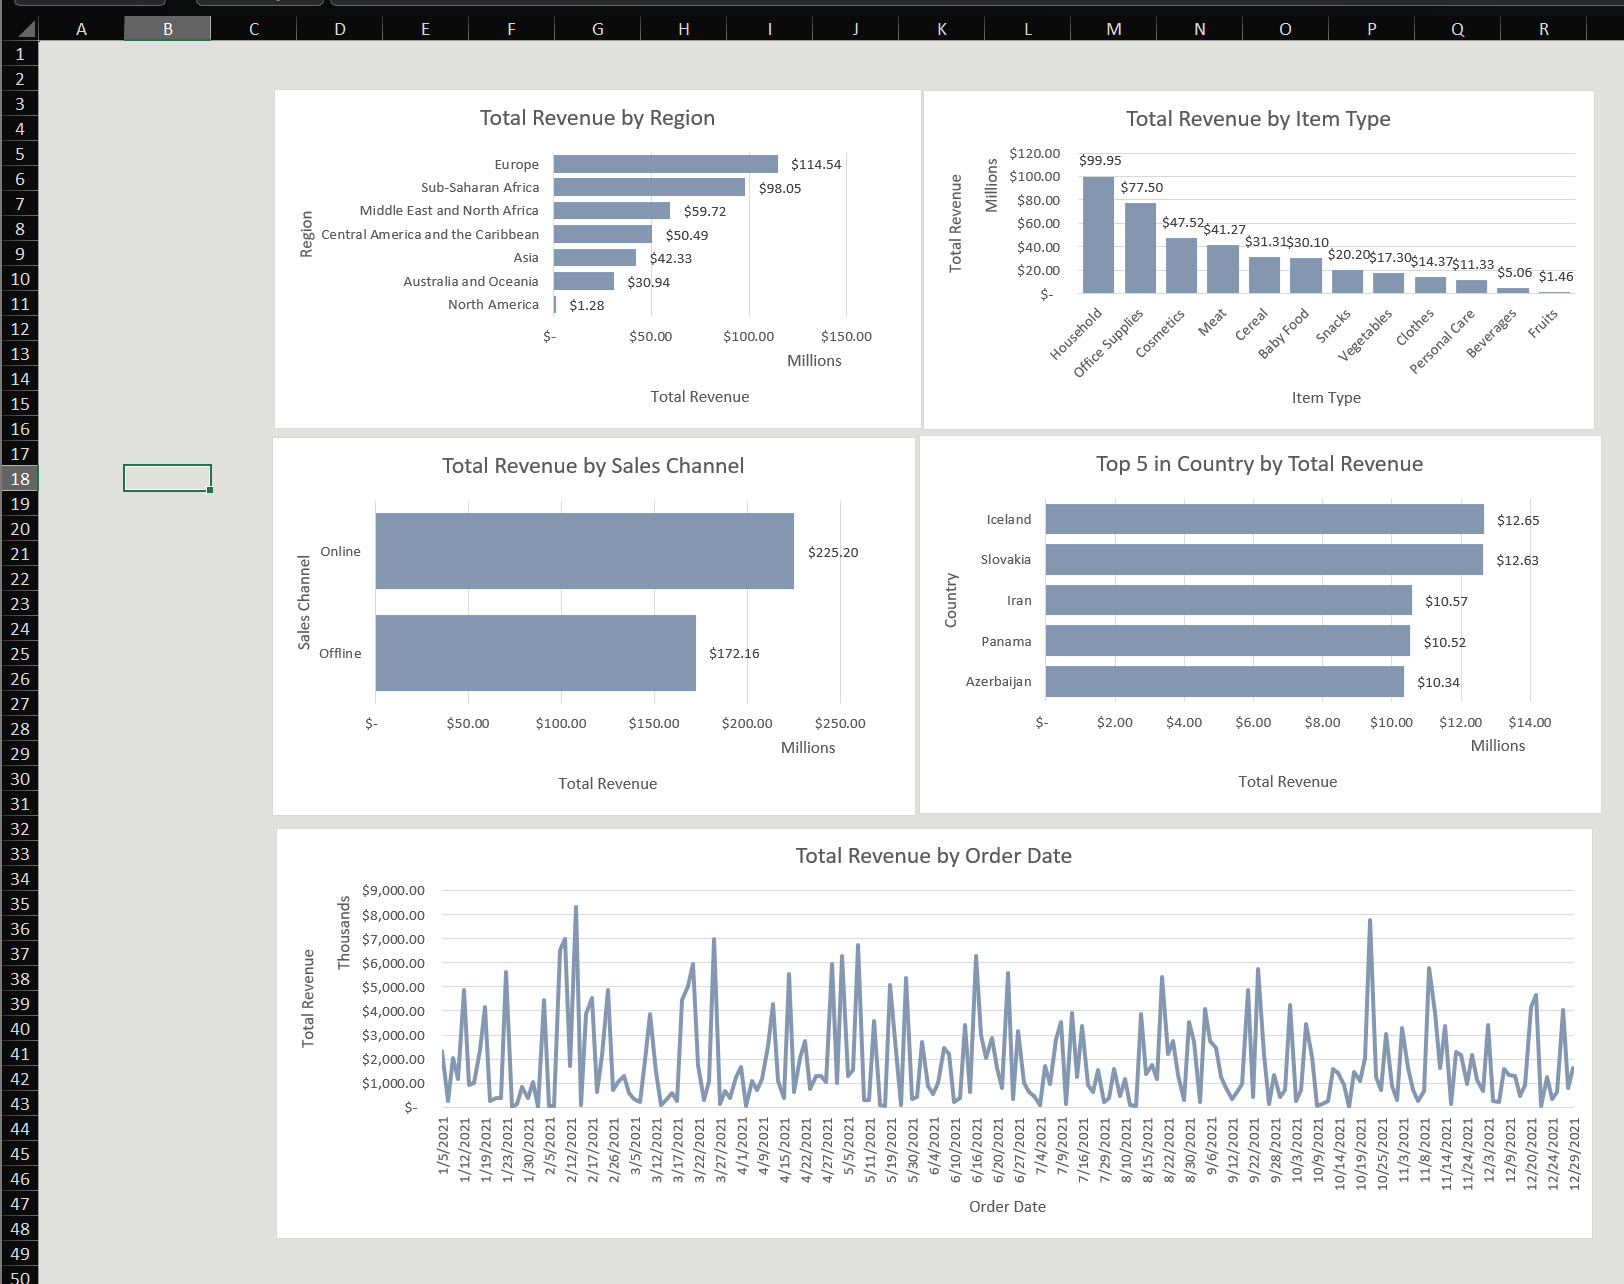Click the Fruits category label
This screenshot has width=1624, height=1284.
tap(1543, 322)
